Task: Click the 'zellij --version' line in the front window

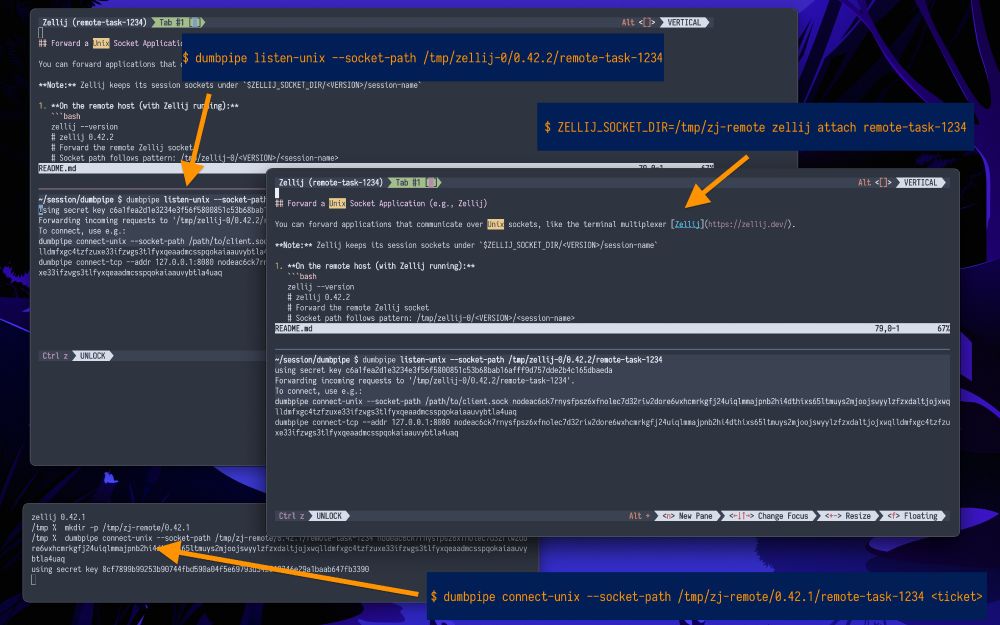Action: point(320,286)
